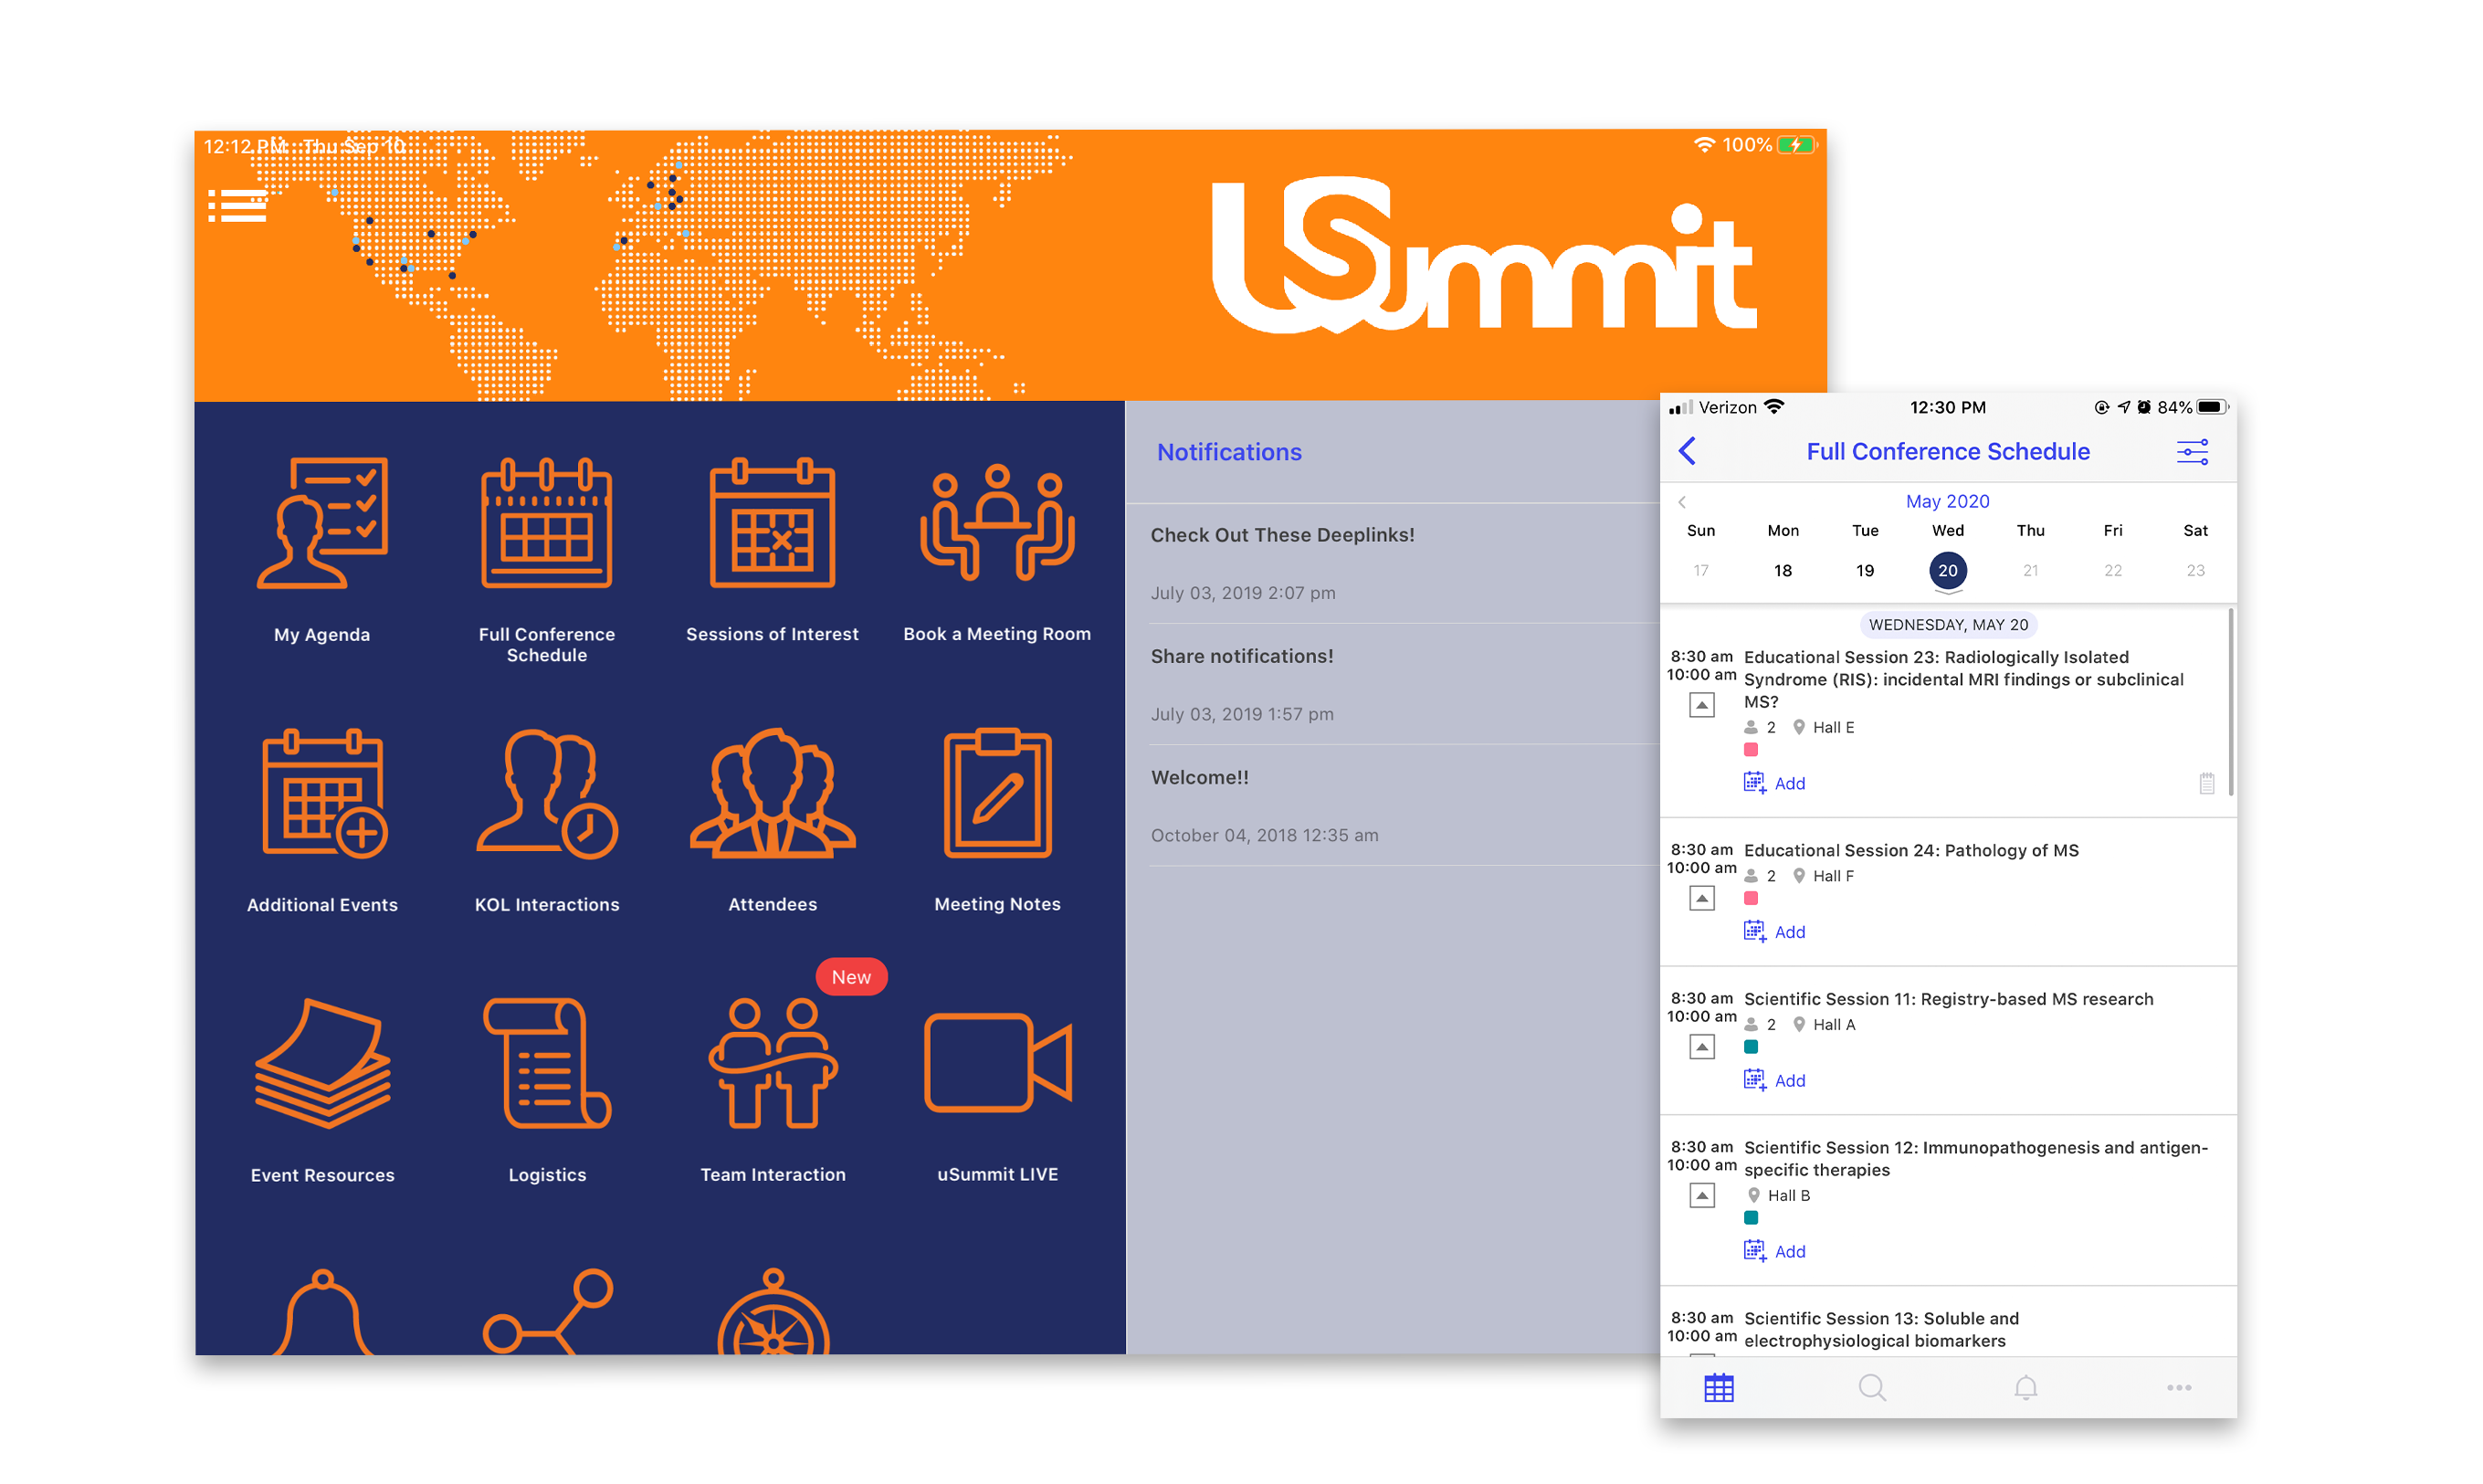Collapse Educational Session 23 details
Screen dimensions: 2483x1484
[x=1701, y=705]
